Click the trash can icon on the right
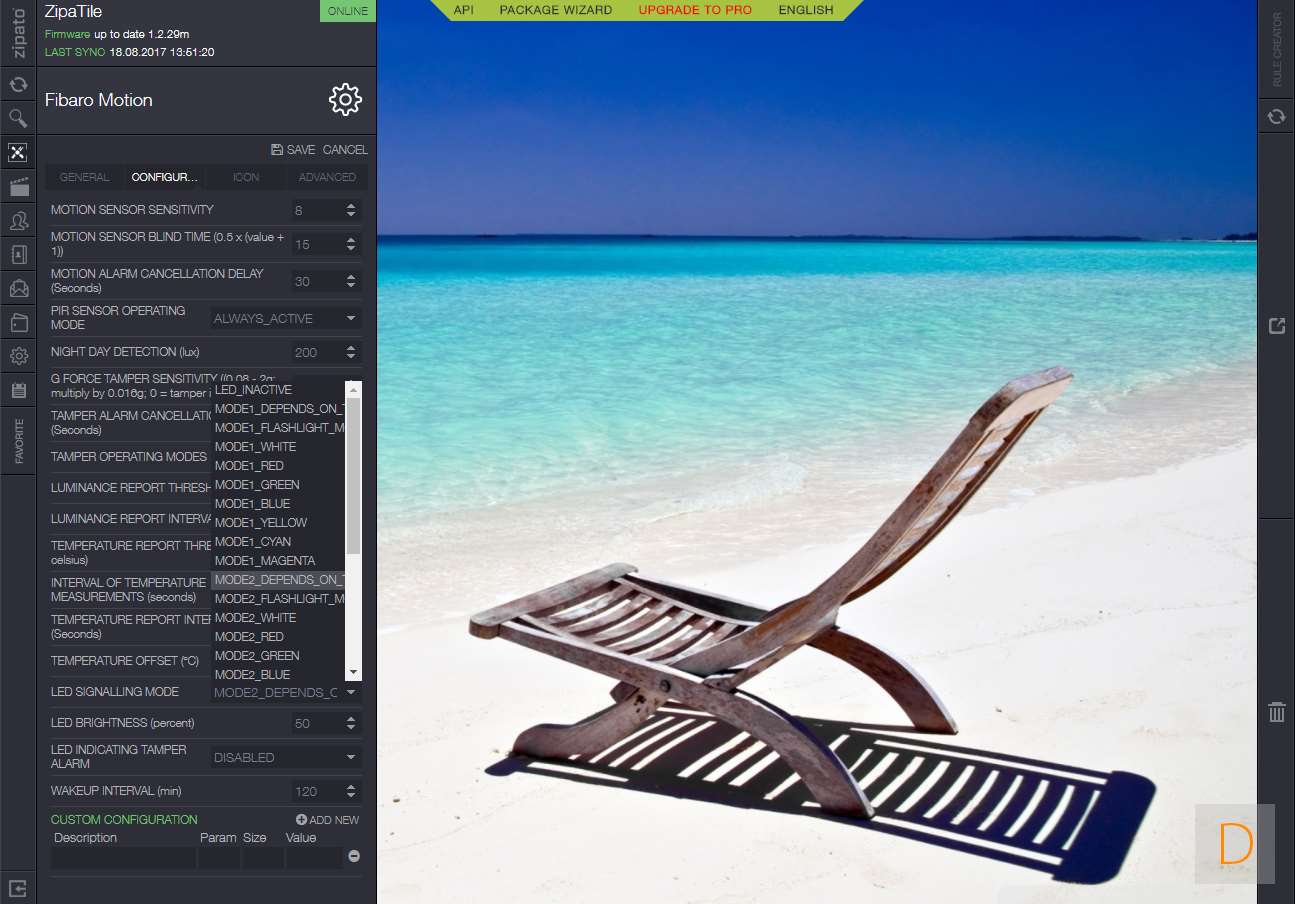The image size is (1295, 904). 1276,712
